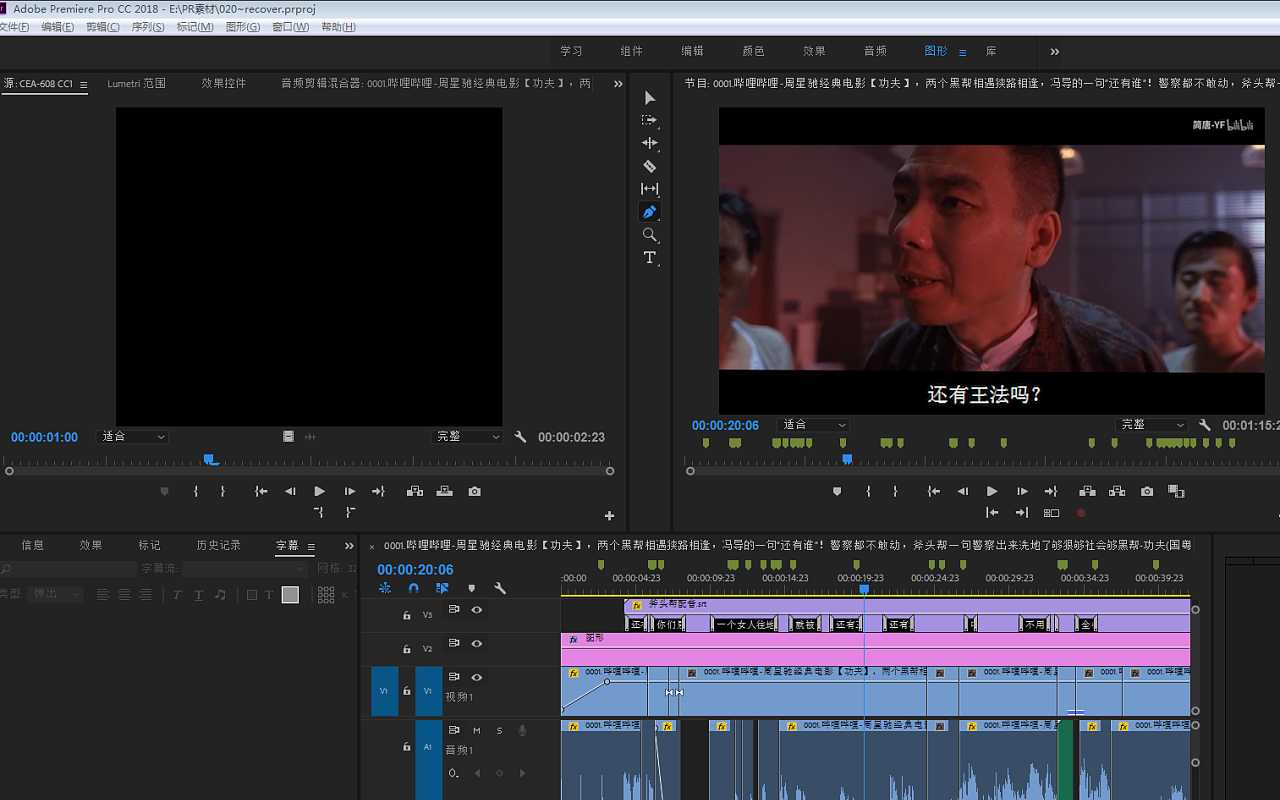Open the 剪辑 menu
Screen dimensions: 1280x800
pyautogui.click(x=104, y=27)
